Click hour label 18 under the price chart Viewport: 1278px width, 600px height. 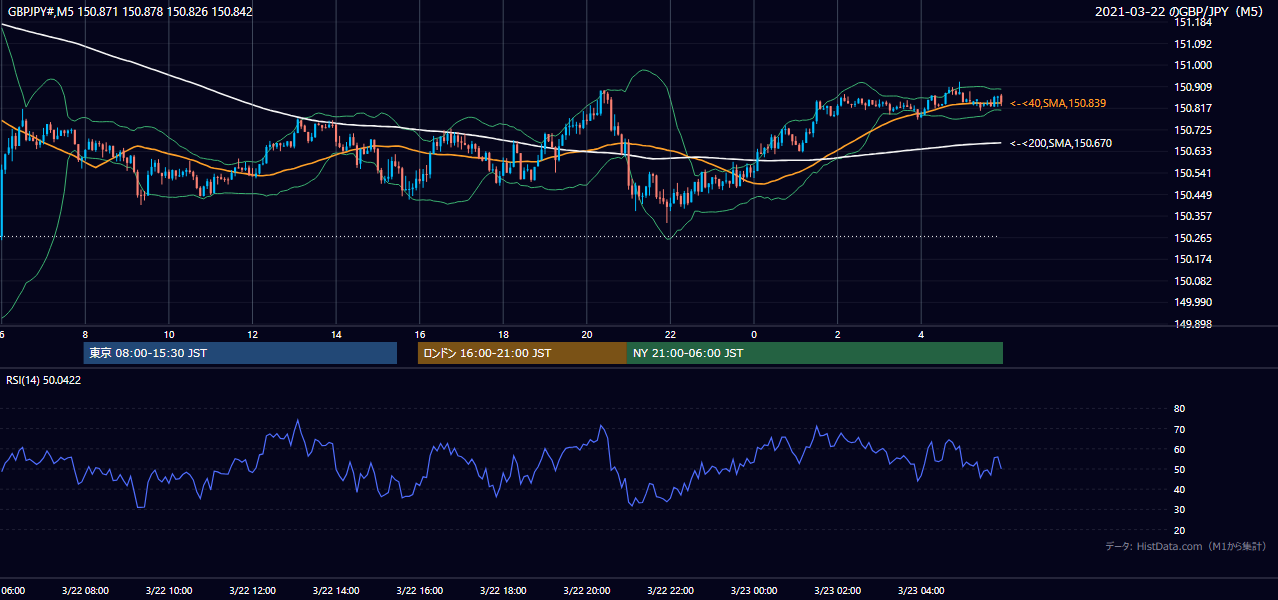point(503,335)
